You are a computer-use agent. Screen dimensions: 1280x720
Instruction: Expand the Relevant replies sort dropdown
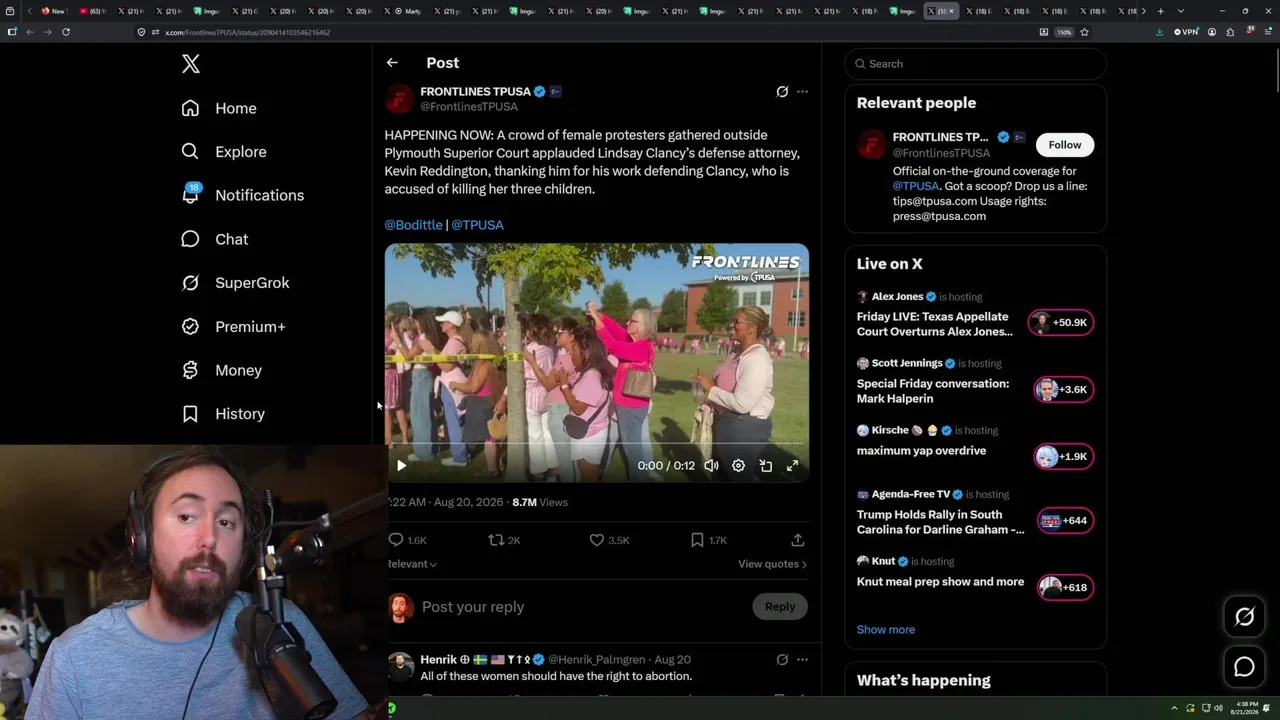click(412, 564)
